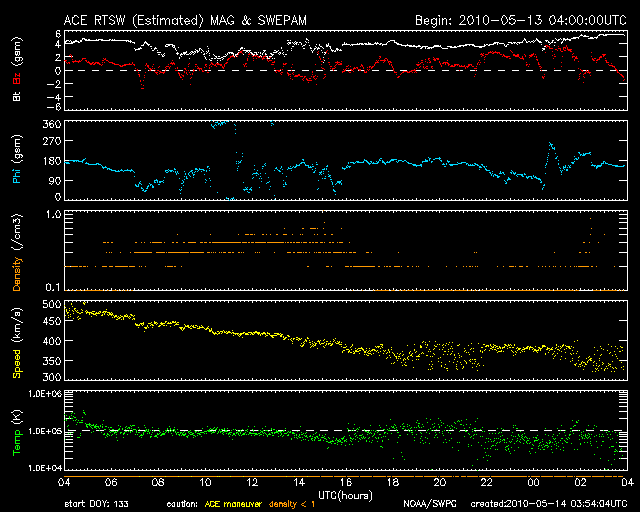Click the Density (/cm3) axis label
The image size is (640, 512).
tap(15, 250)
